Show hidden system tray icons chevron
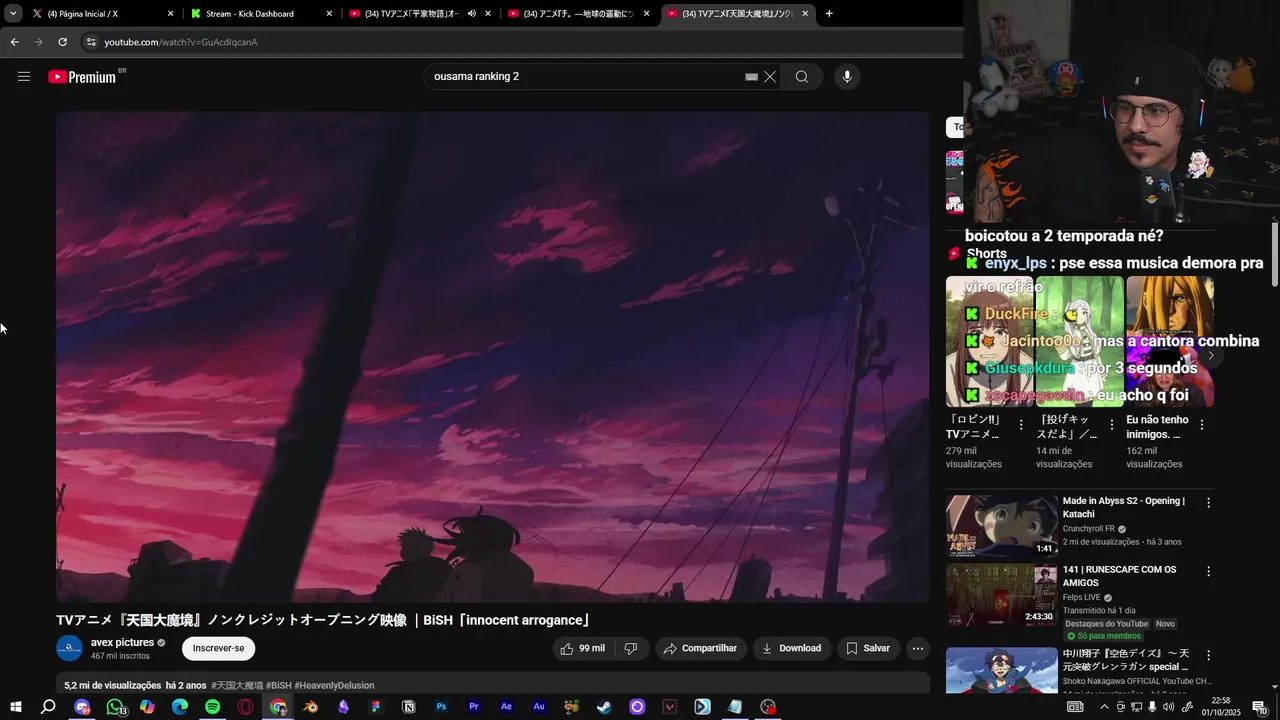 pyautogui.click(x=1104, y=707)
